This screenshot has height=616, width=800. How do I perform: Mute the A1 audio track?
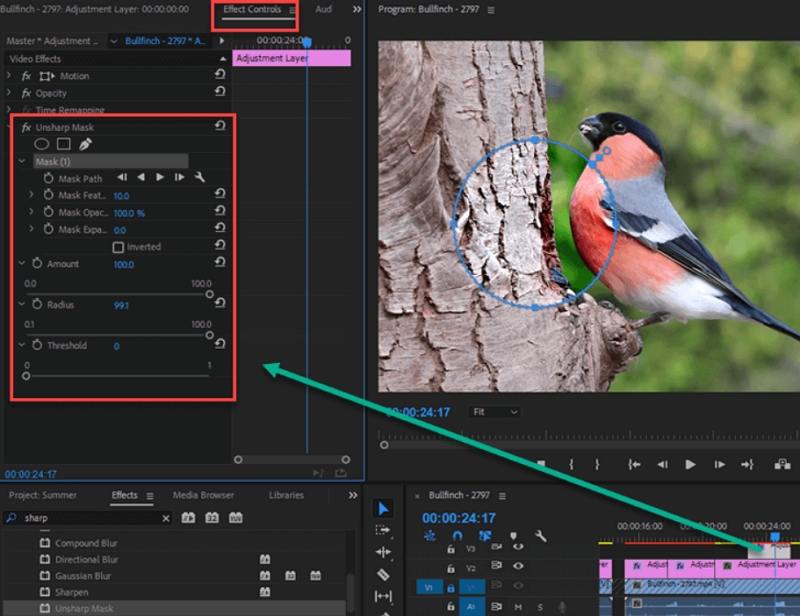click(x=520, y=606)
